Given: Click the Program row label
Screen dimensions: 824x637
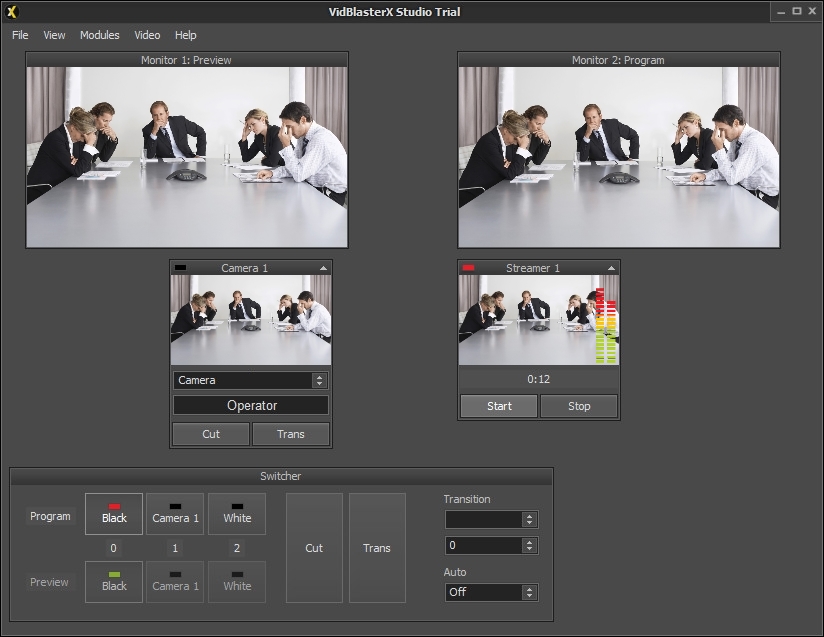Looking at the screenshot, I should [x=50, y=516].
